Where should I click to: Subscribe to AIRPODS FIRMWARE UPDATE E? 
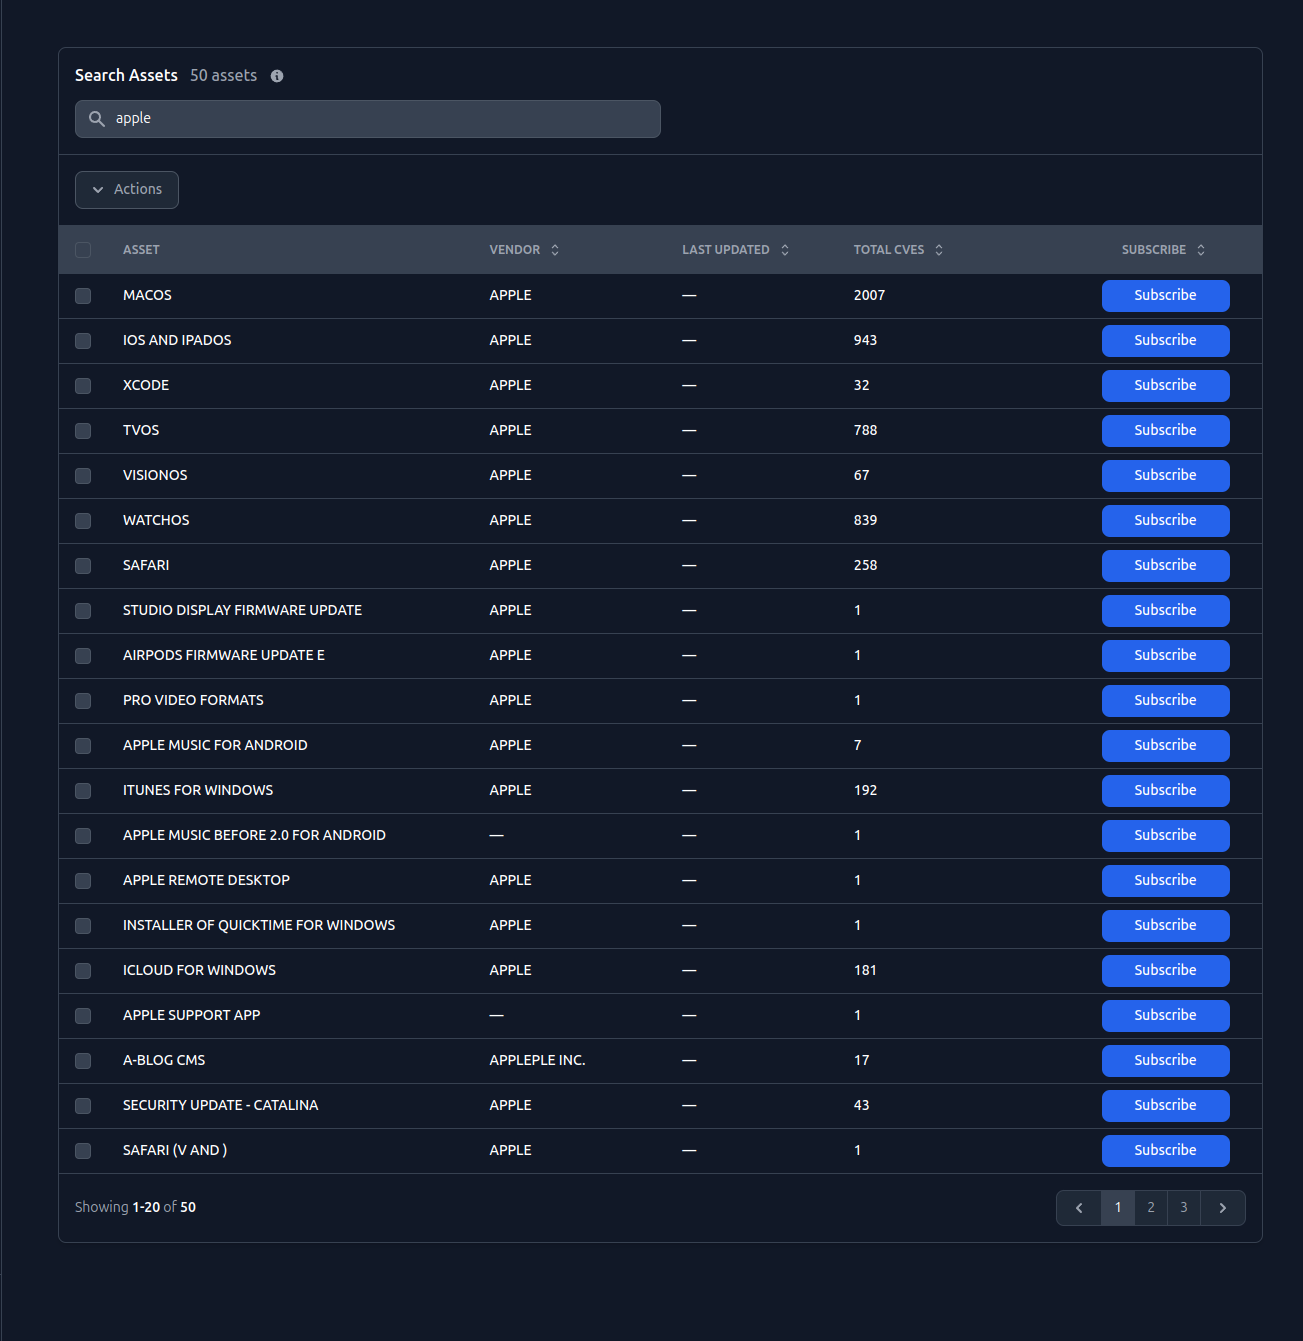tap(1165, 656)
